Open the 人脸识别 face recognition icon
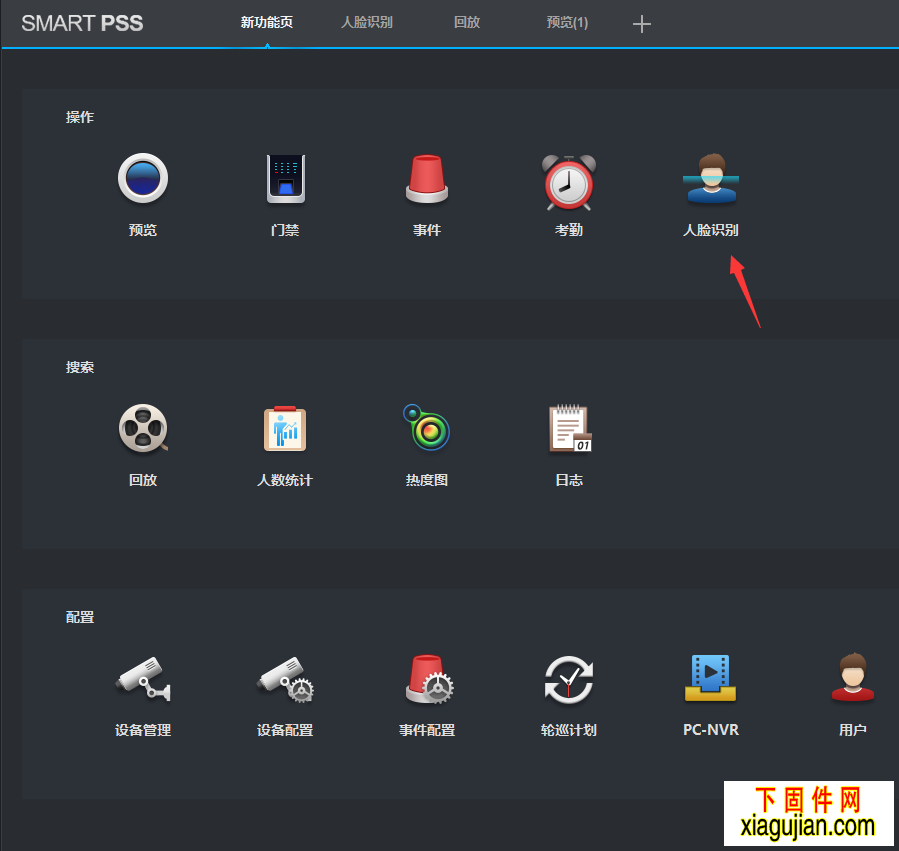Viewport: 899px width, 851px height. coord(711,178)
